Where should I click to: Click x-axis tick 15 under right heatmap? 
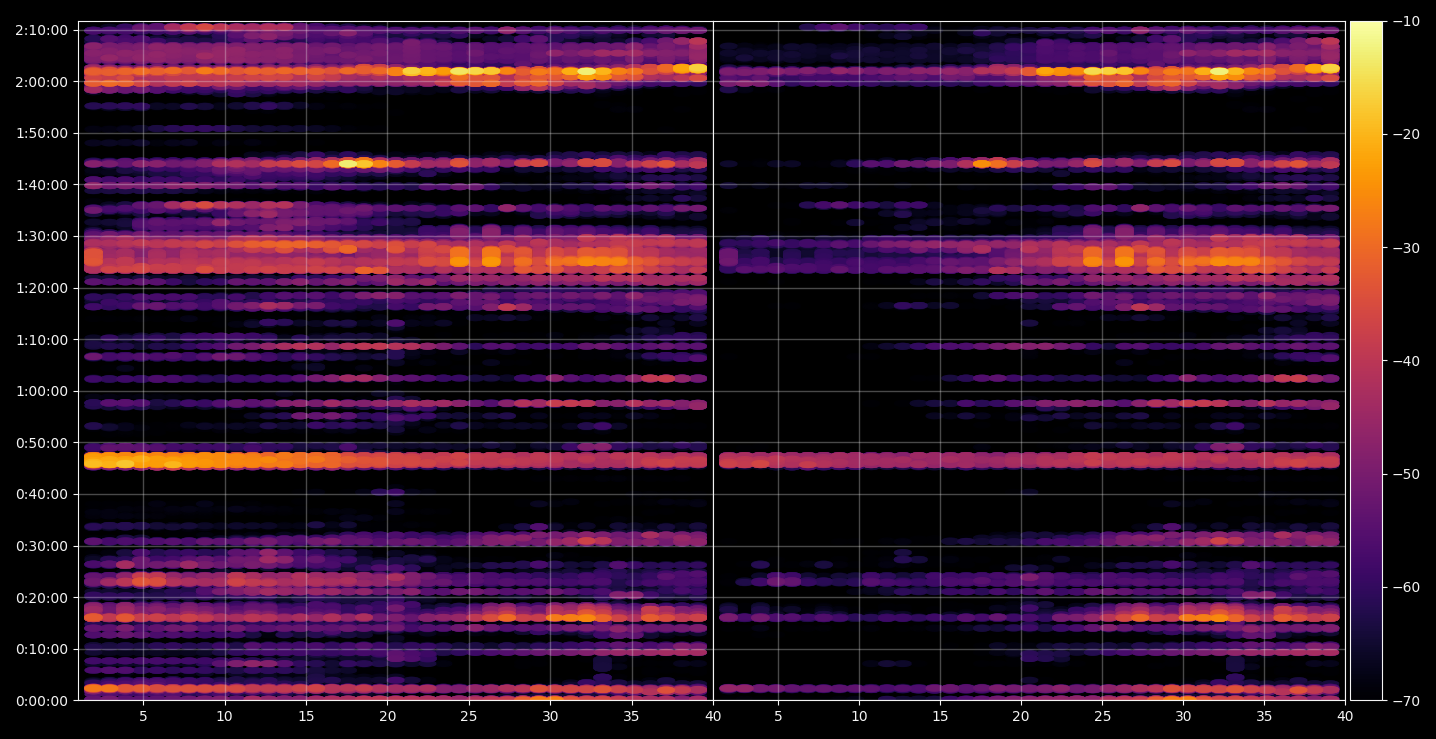(x=940, y=717)
